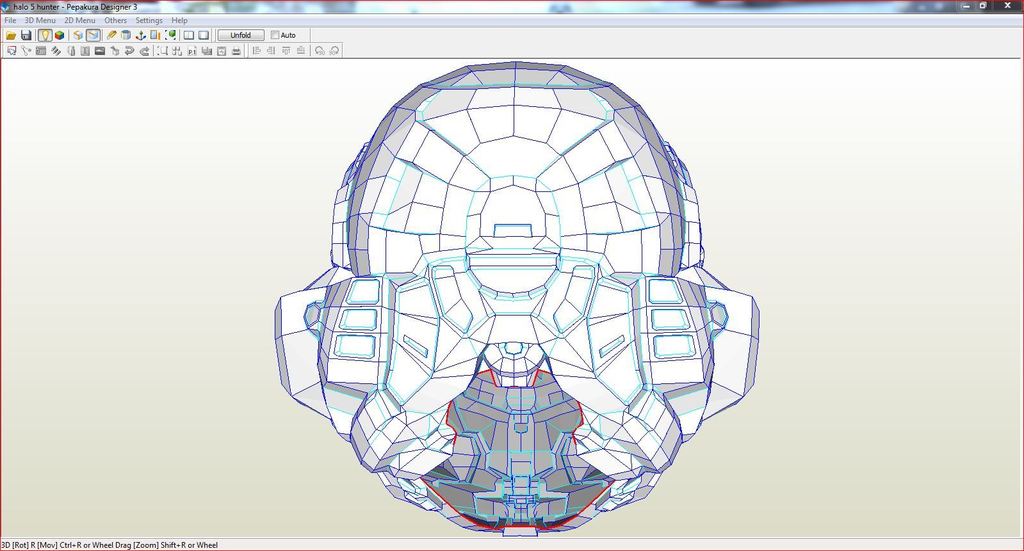Click the rotate part icon
Screen dimensions: 1024x551
pos(114,51)
